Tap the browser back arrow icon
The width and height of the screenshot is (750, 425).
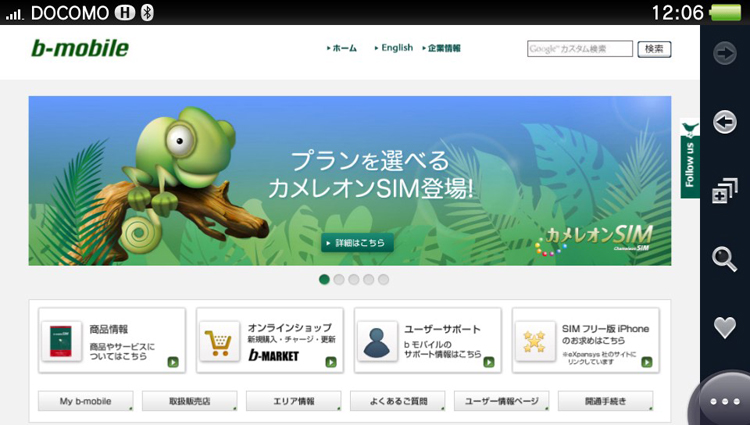pyautogui.click(x=725, y=122)
